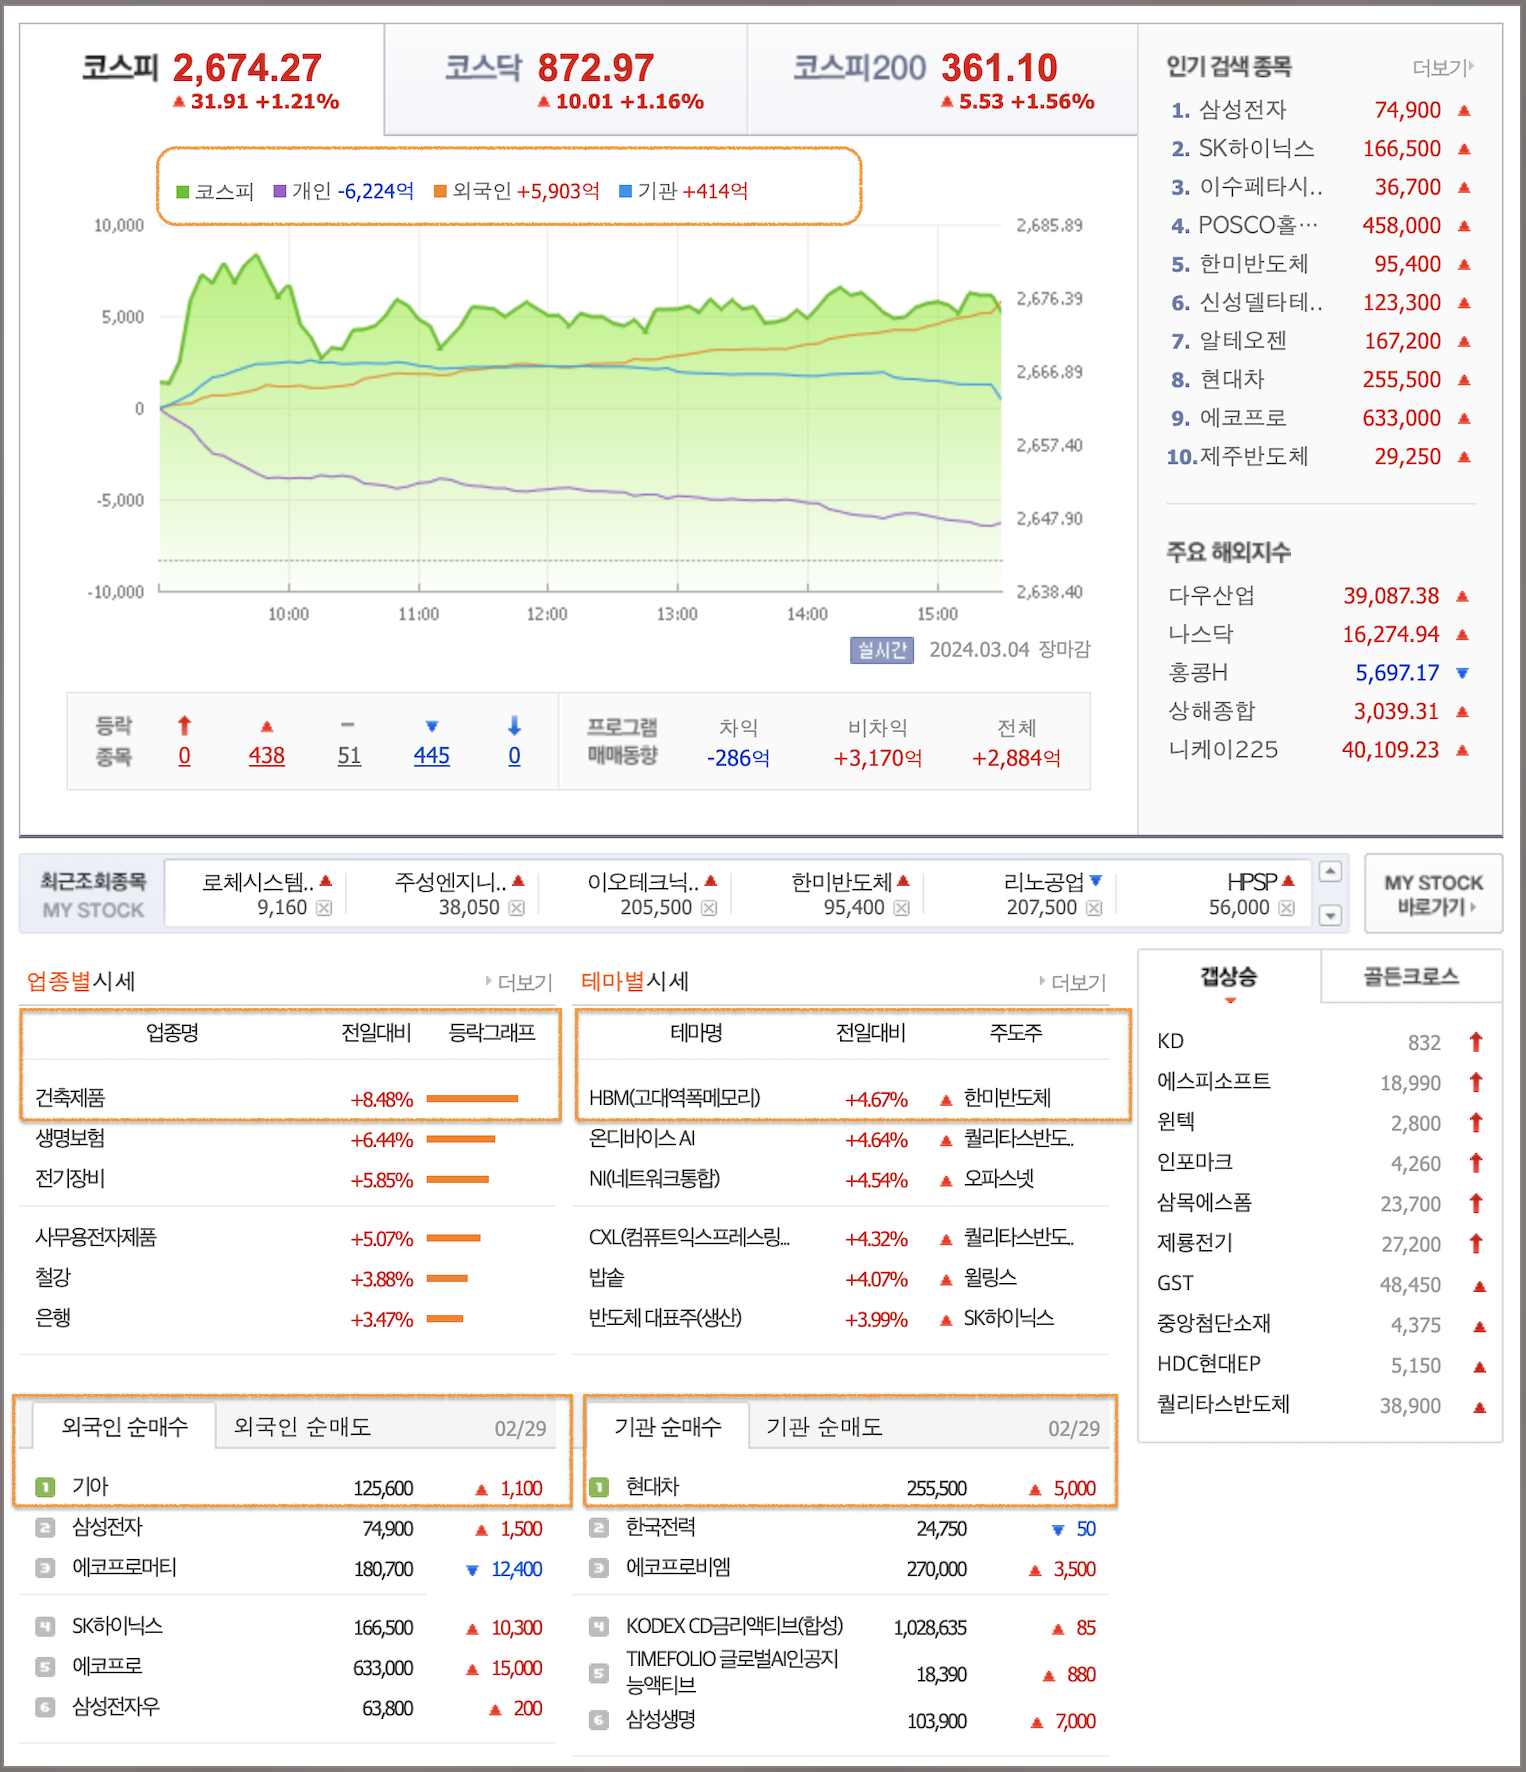Select the 외국인 순매수 tab
This screenshot has height=1772, width=1526.
[x=124, y=1427]
